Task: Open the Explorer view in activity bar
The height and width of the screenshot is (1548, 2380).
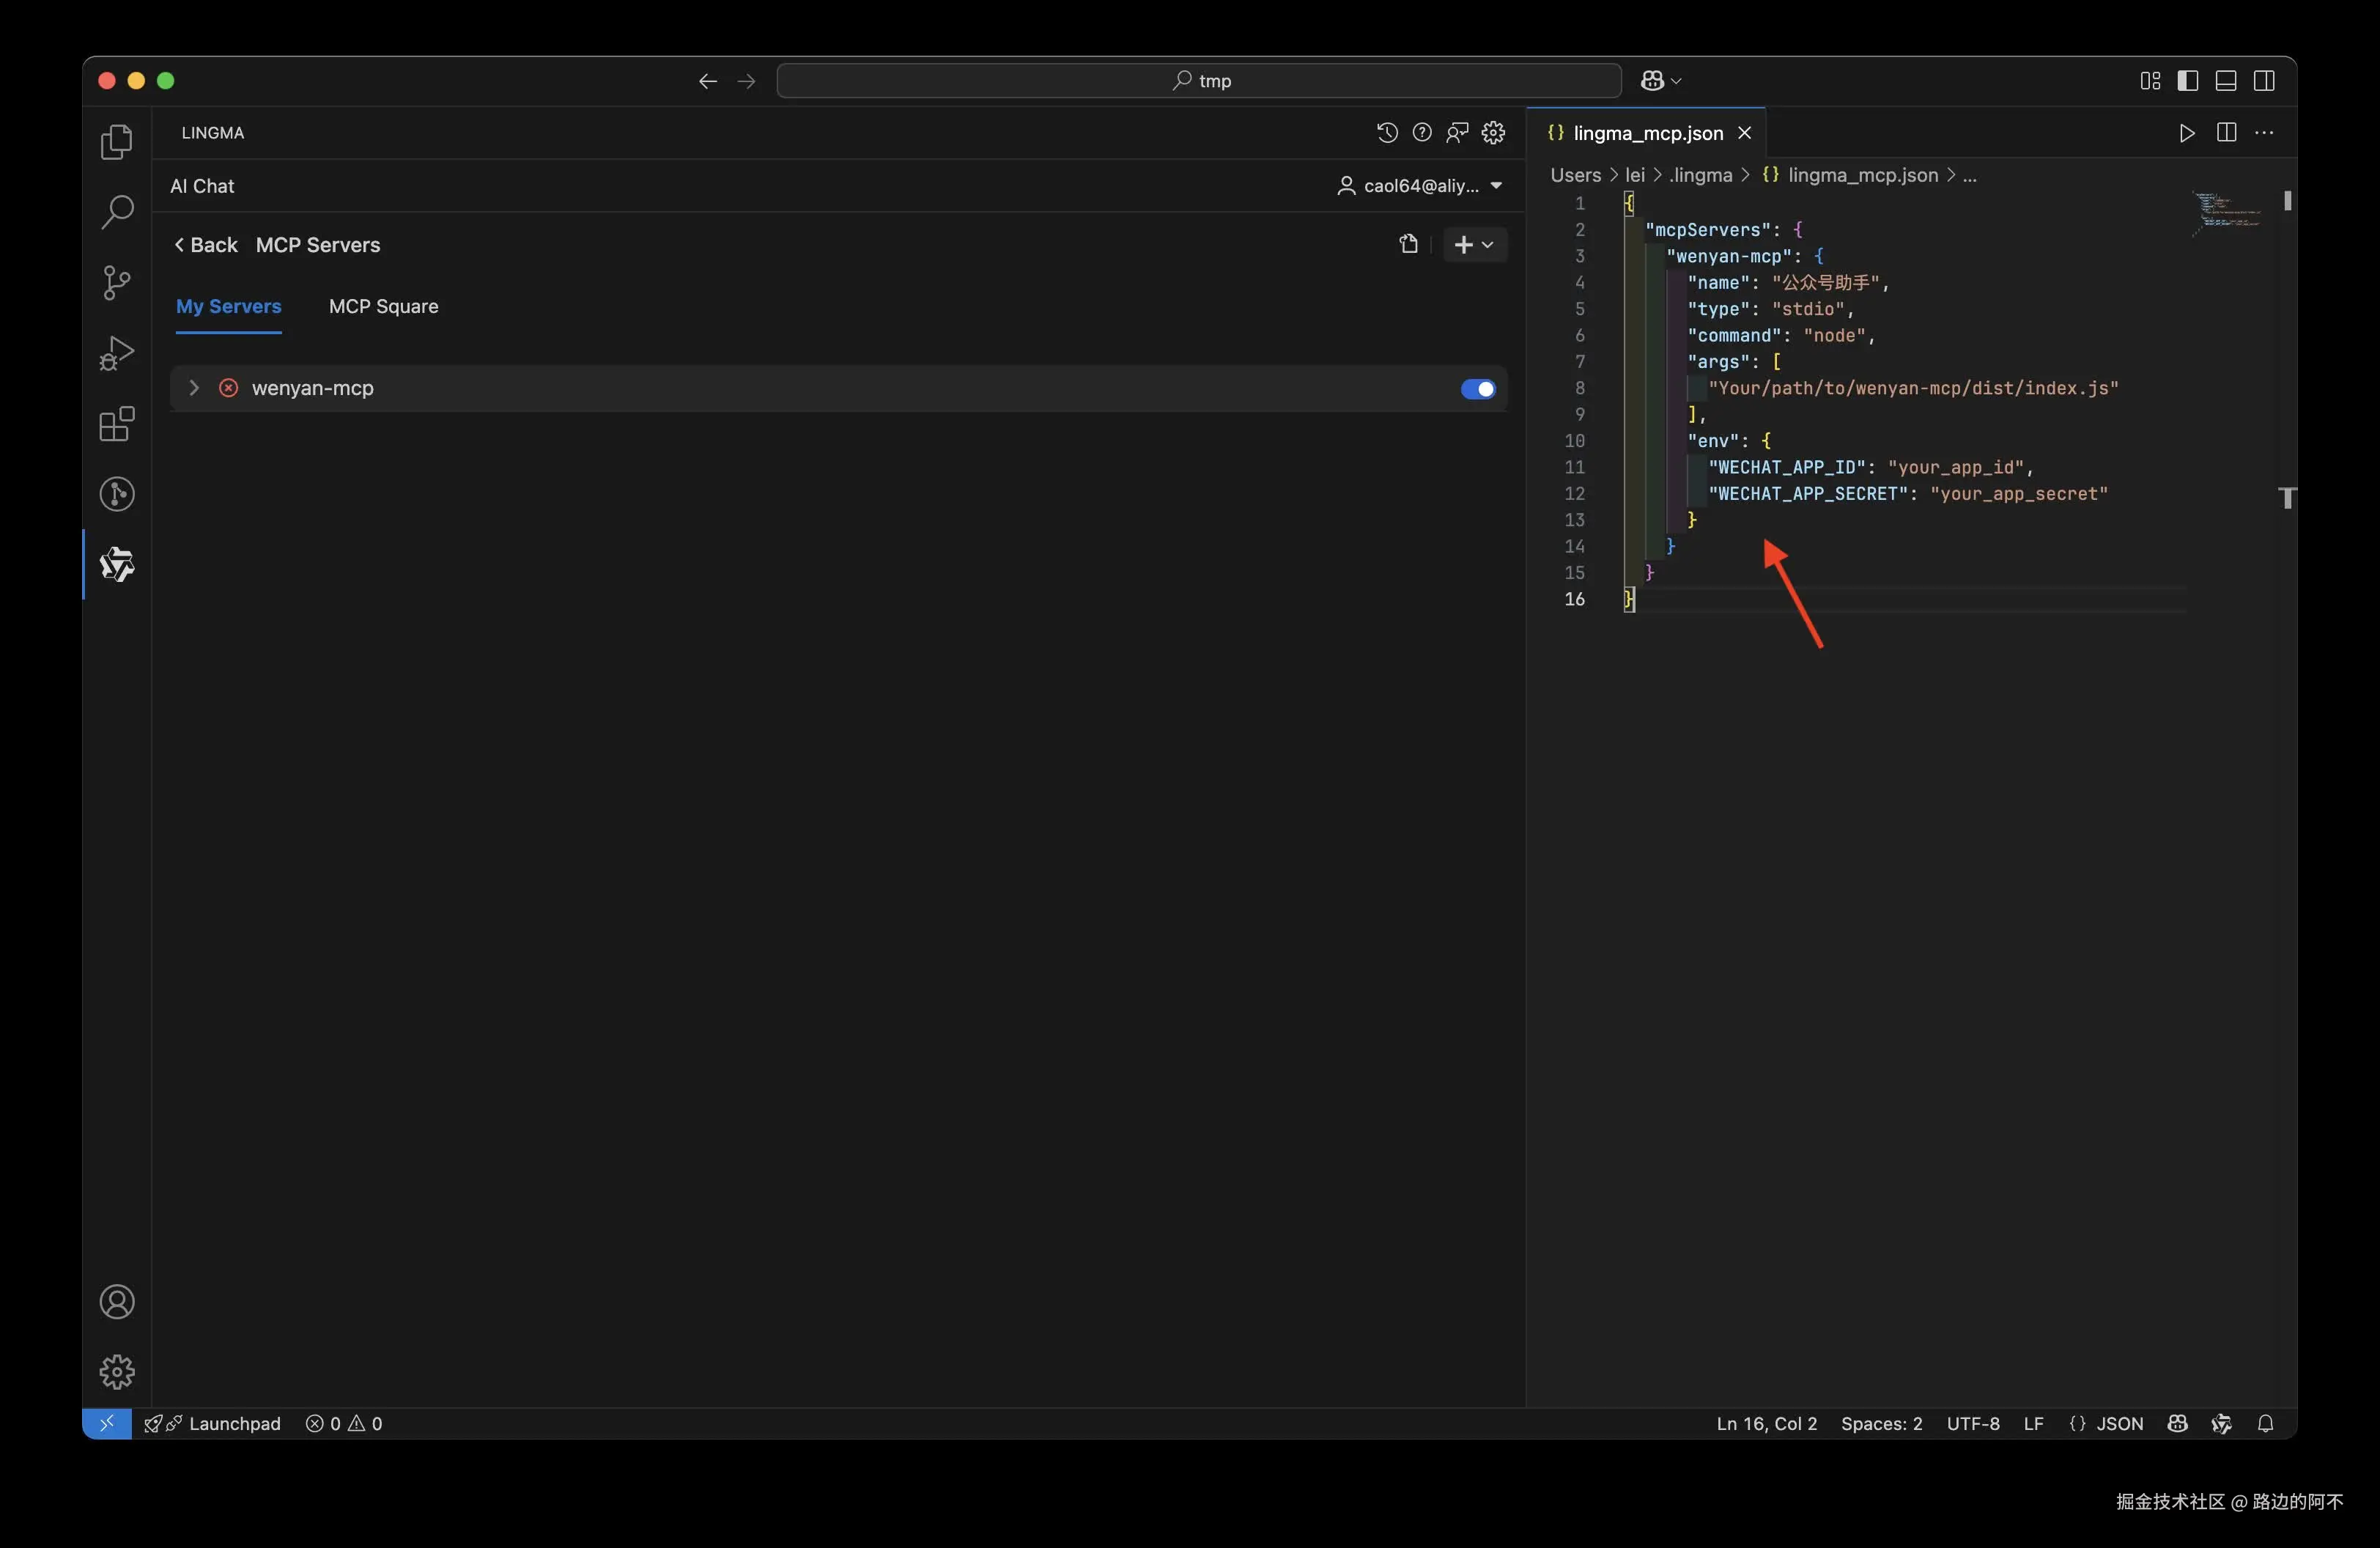Action: 117,142
